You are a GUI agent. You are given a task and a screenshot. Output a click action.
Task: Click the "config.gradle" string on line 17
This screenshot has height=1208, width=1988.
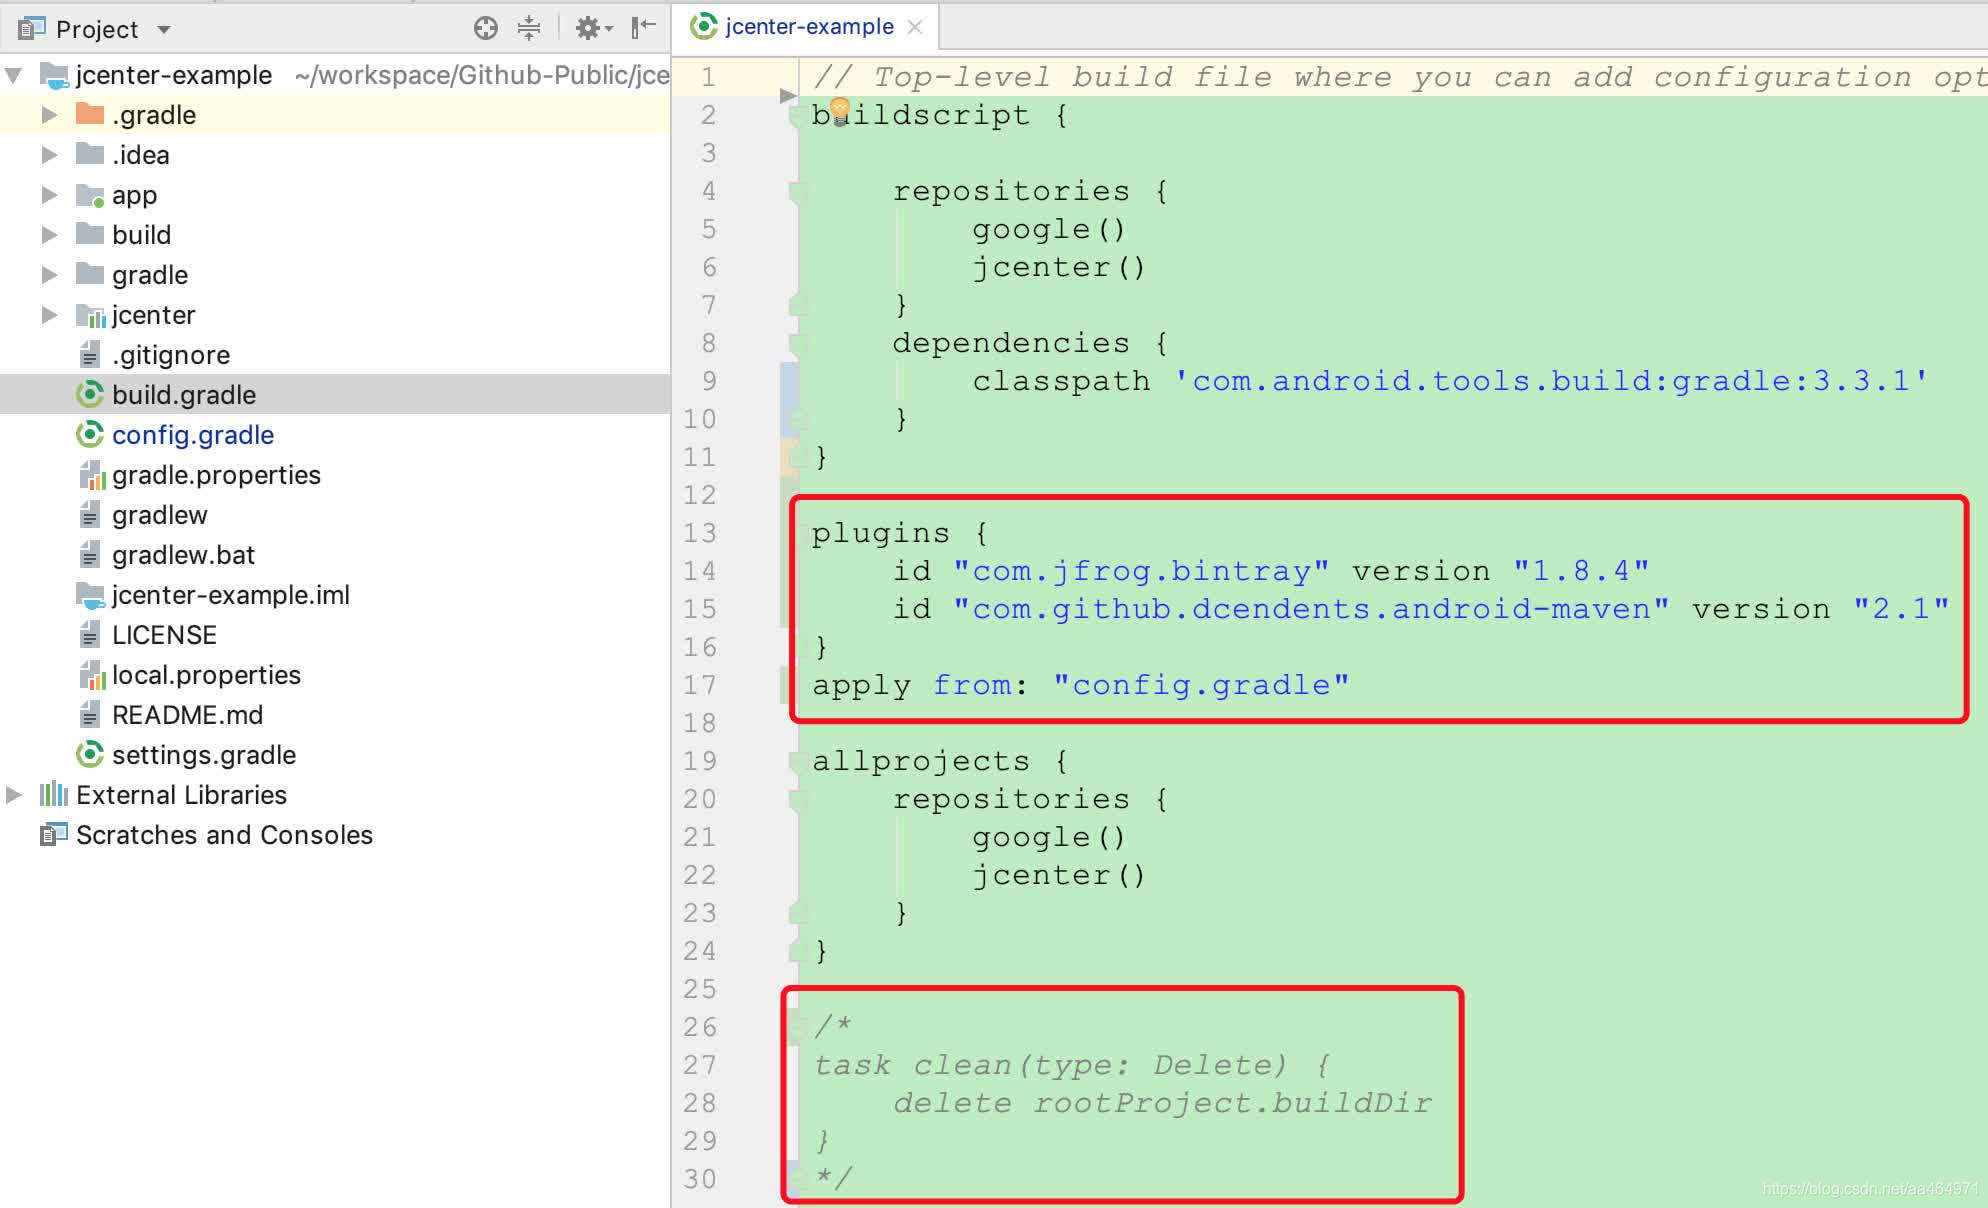1201,685
